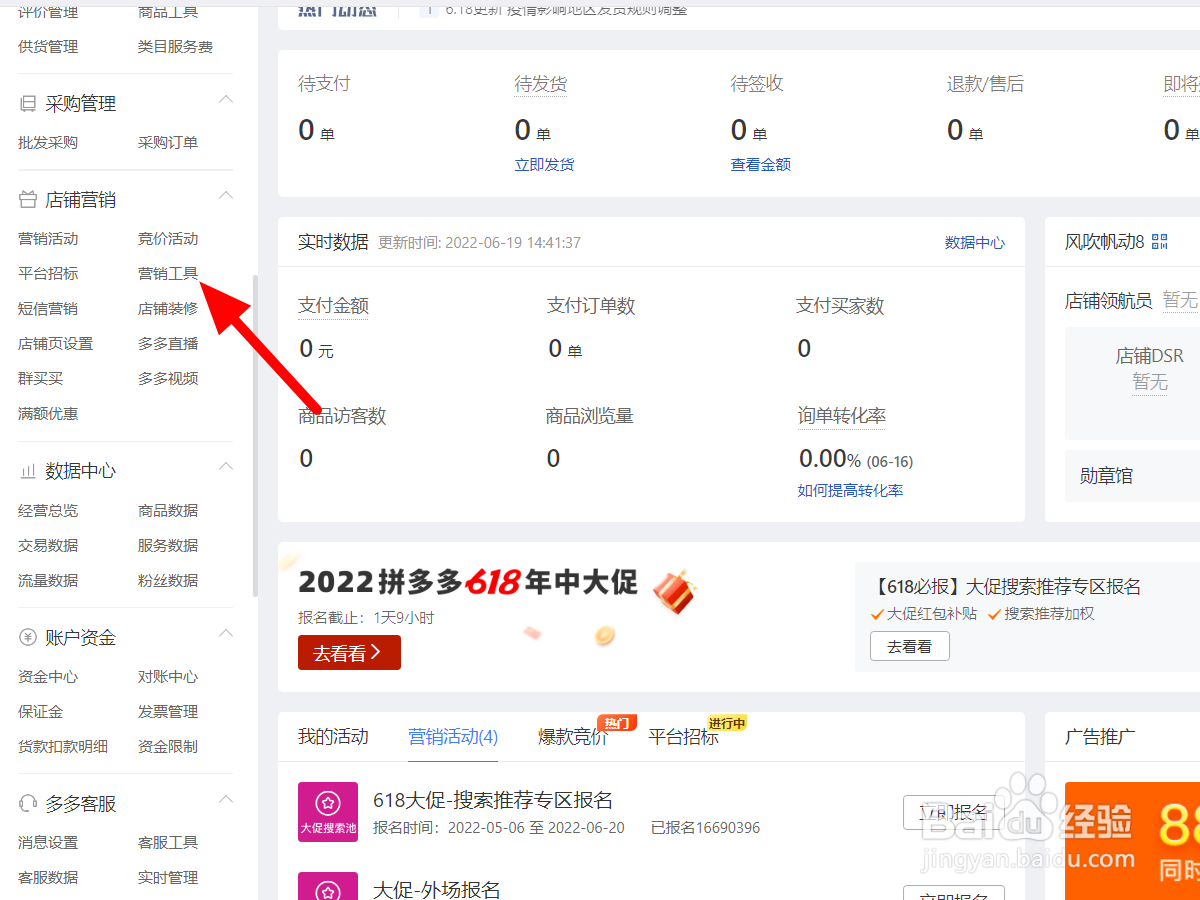Click the 采购管理 section icon
The image size is (1200, 900).
28,104
